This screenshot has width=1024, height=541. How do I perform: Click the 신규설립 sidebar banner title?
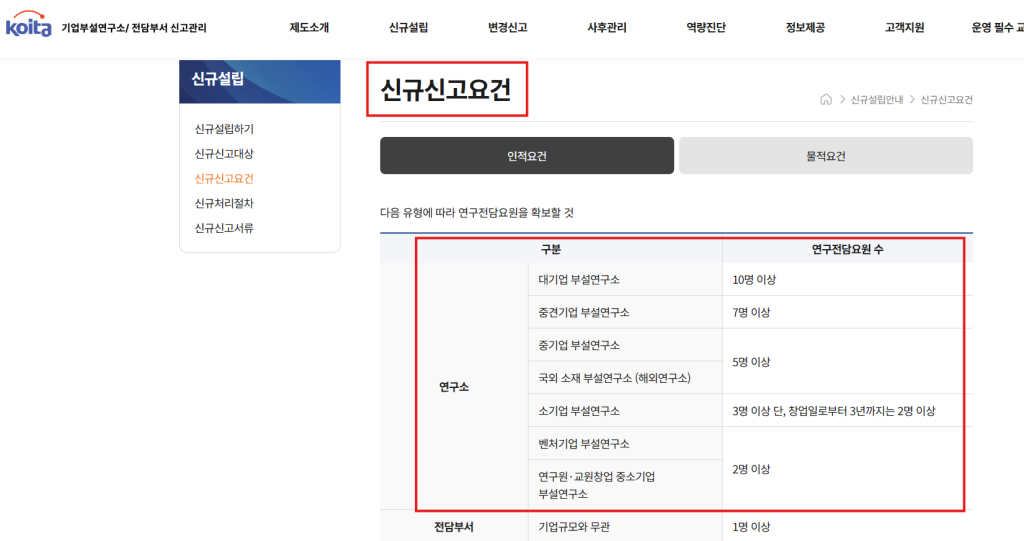217,79
